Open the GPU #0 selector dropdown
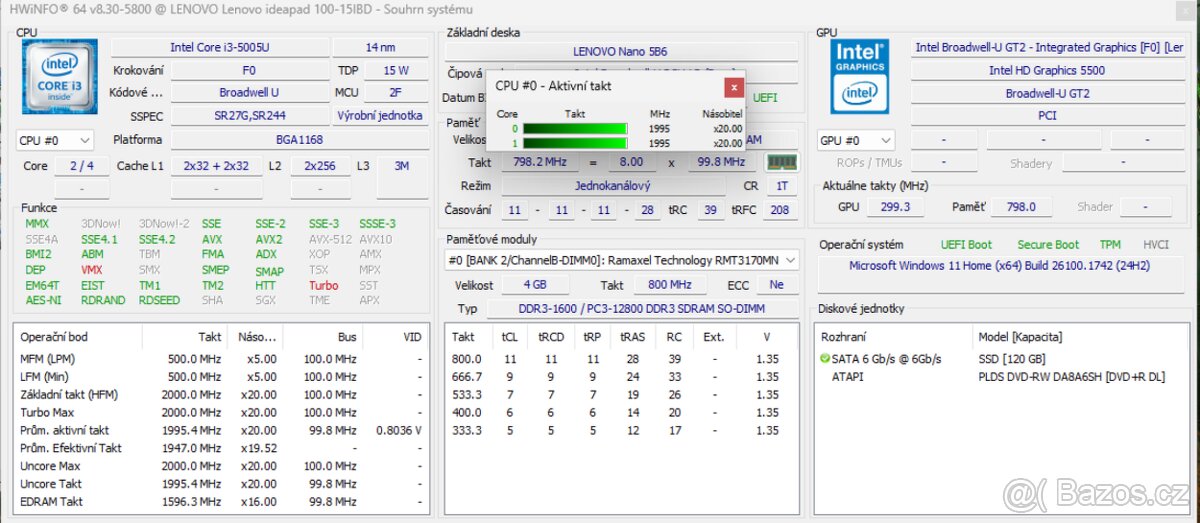Viewport: 1200px width, 523px height. pos(856,141)
